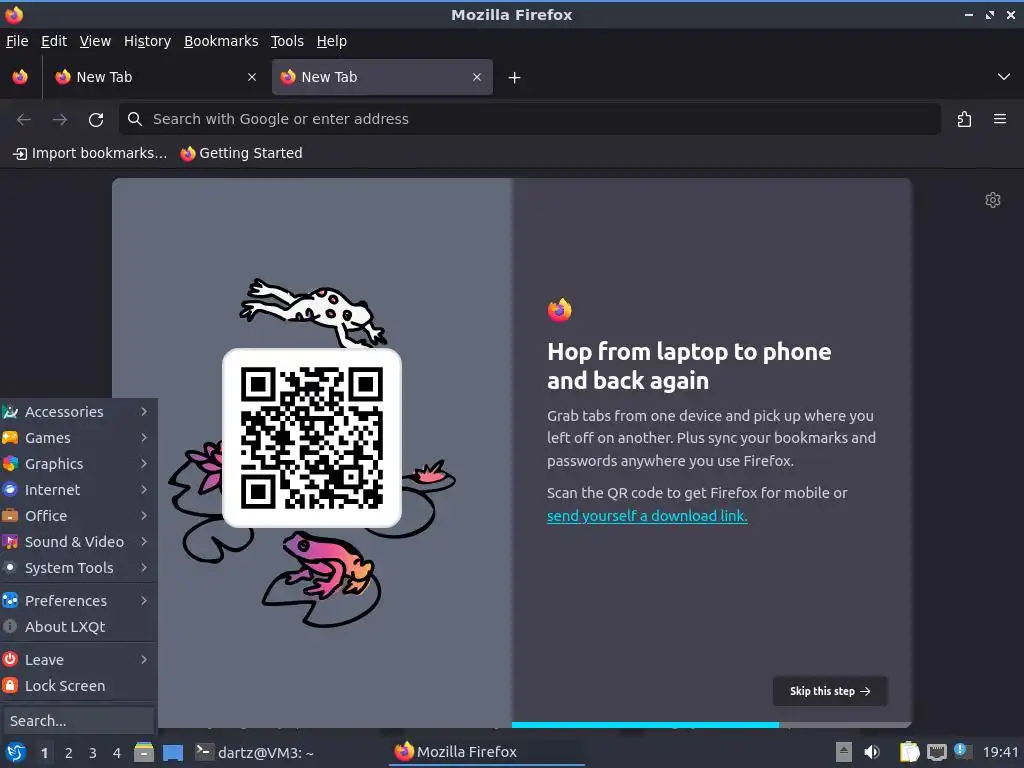The image size is (1024, 768).
Task: Switch to the first New Tab
Action: (x=157, y=77)
